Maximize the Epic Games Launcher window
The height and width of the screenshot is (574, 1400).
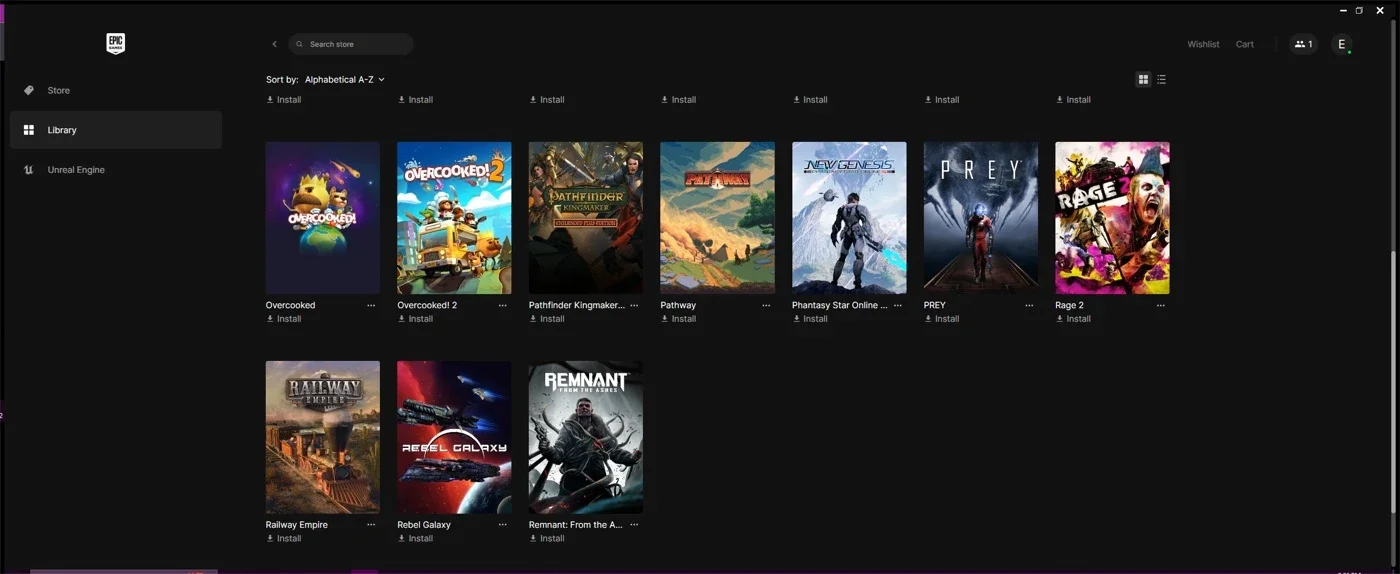click(1359, 10)
